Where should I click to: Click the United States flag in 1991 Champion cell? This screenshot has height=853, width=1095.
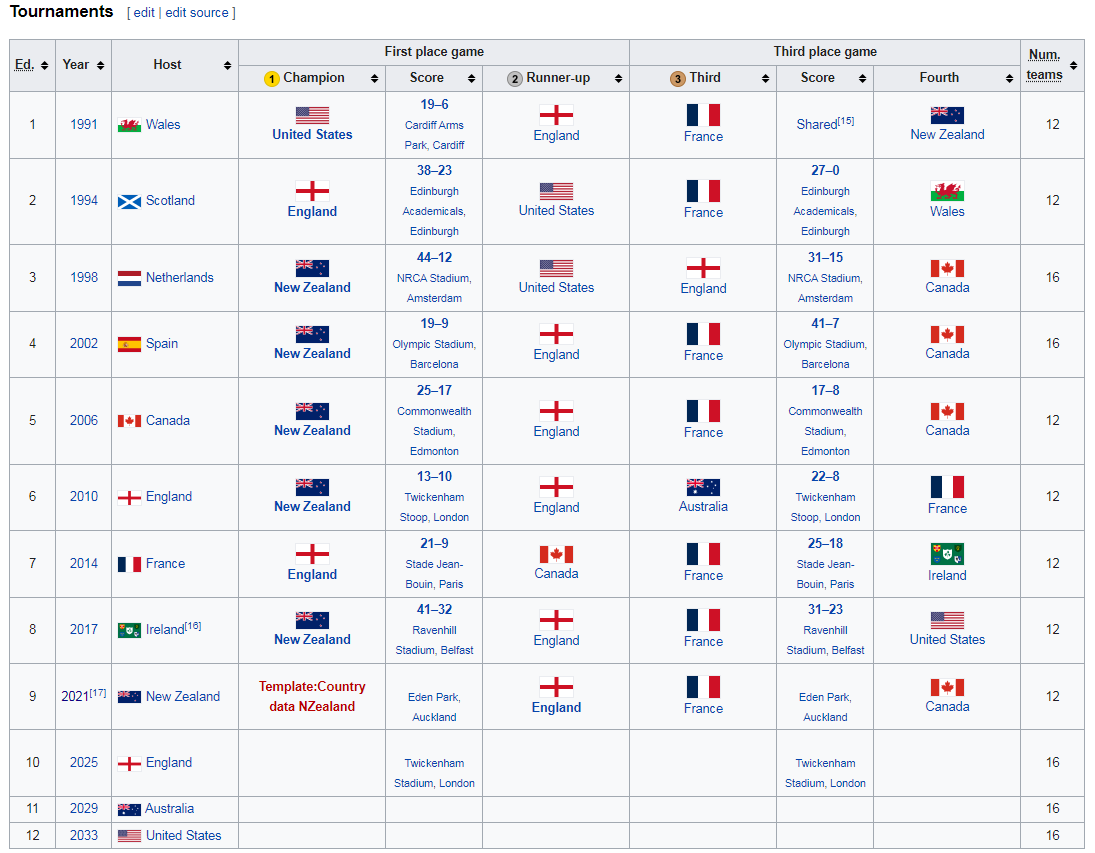coord(312,115)
